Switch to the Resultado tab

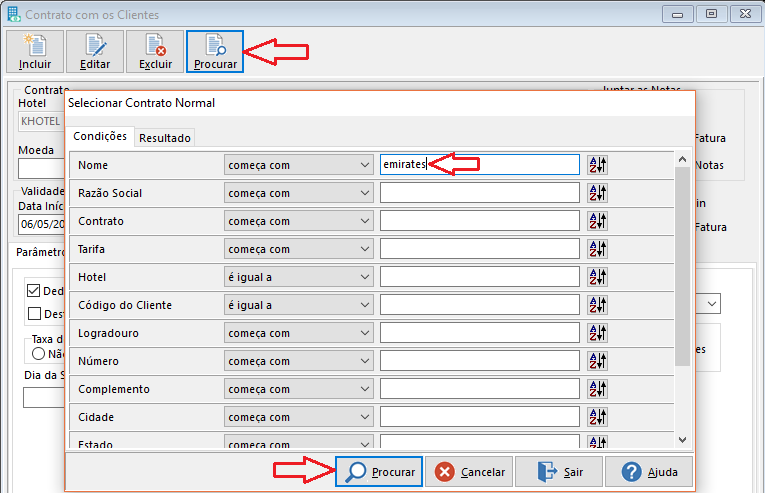coord(165,138)
